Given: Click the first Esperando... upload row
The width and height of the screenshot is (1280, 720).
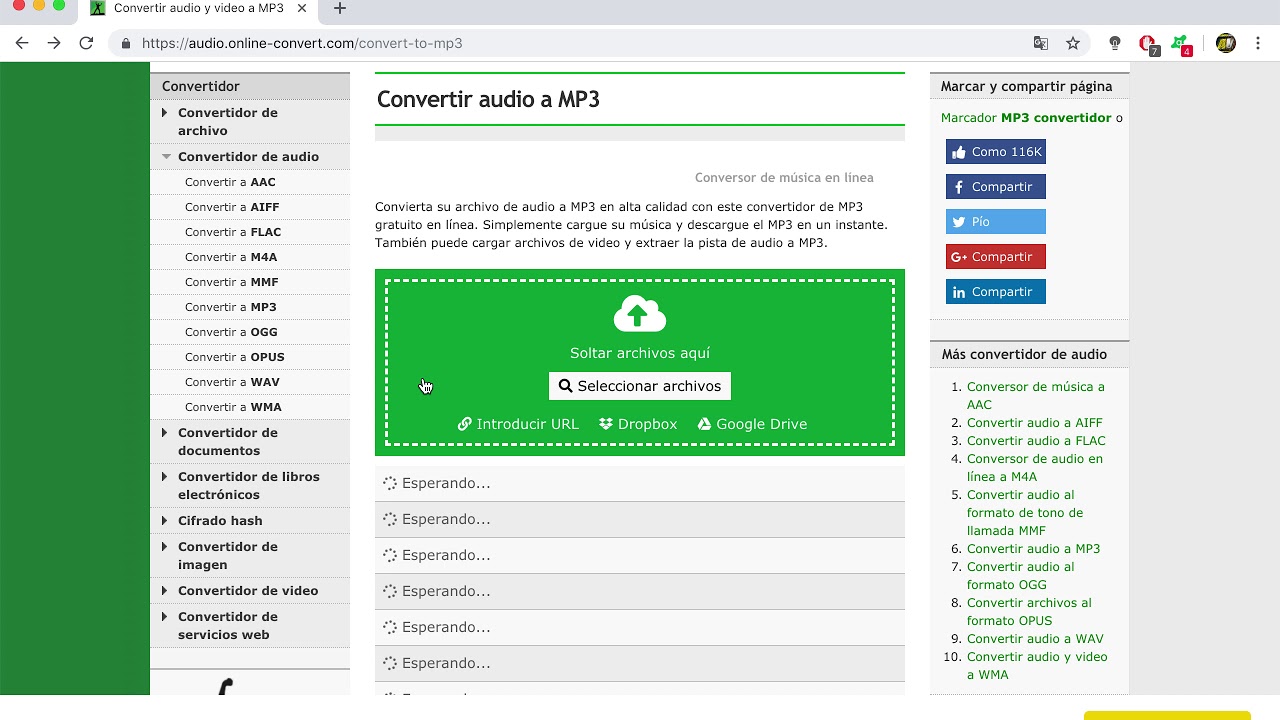Looking at the screenshot, I should pyautogui.click(x=640, y=484).
